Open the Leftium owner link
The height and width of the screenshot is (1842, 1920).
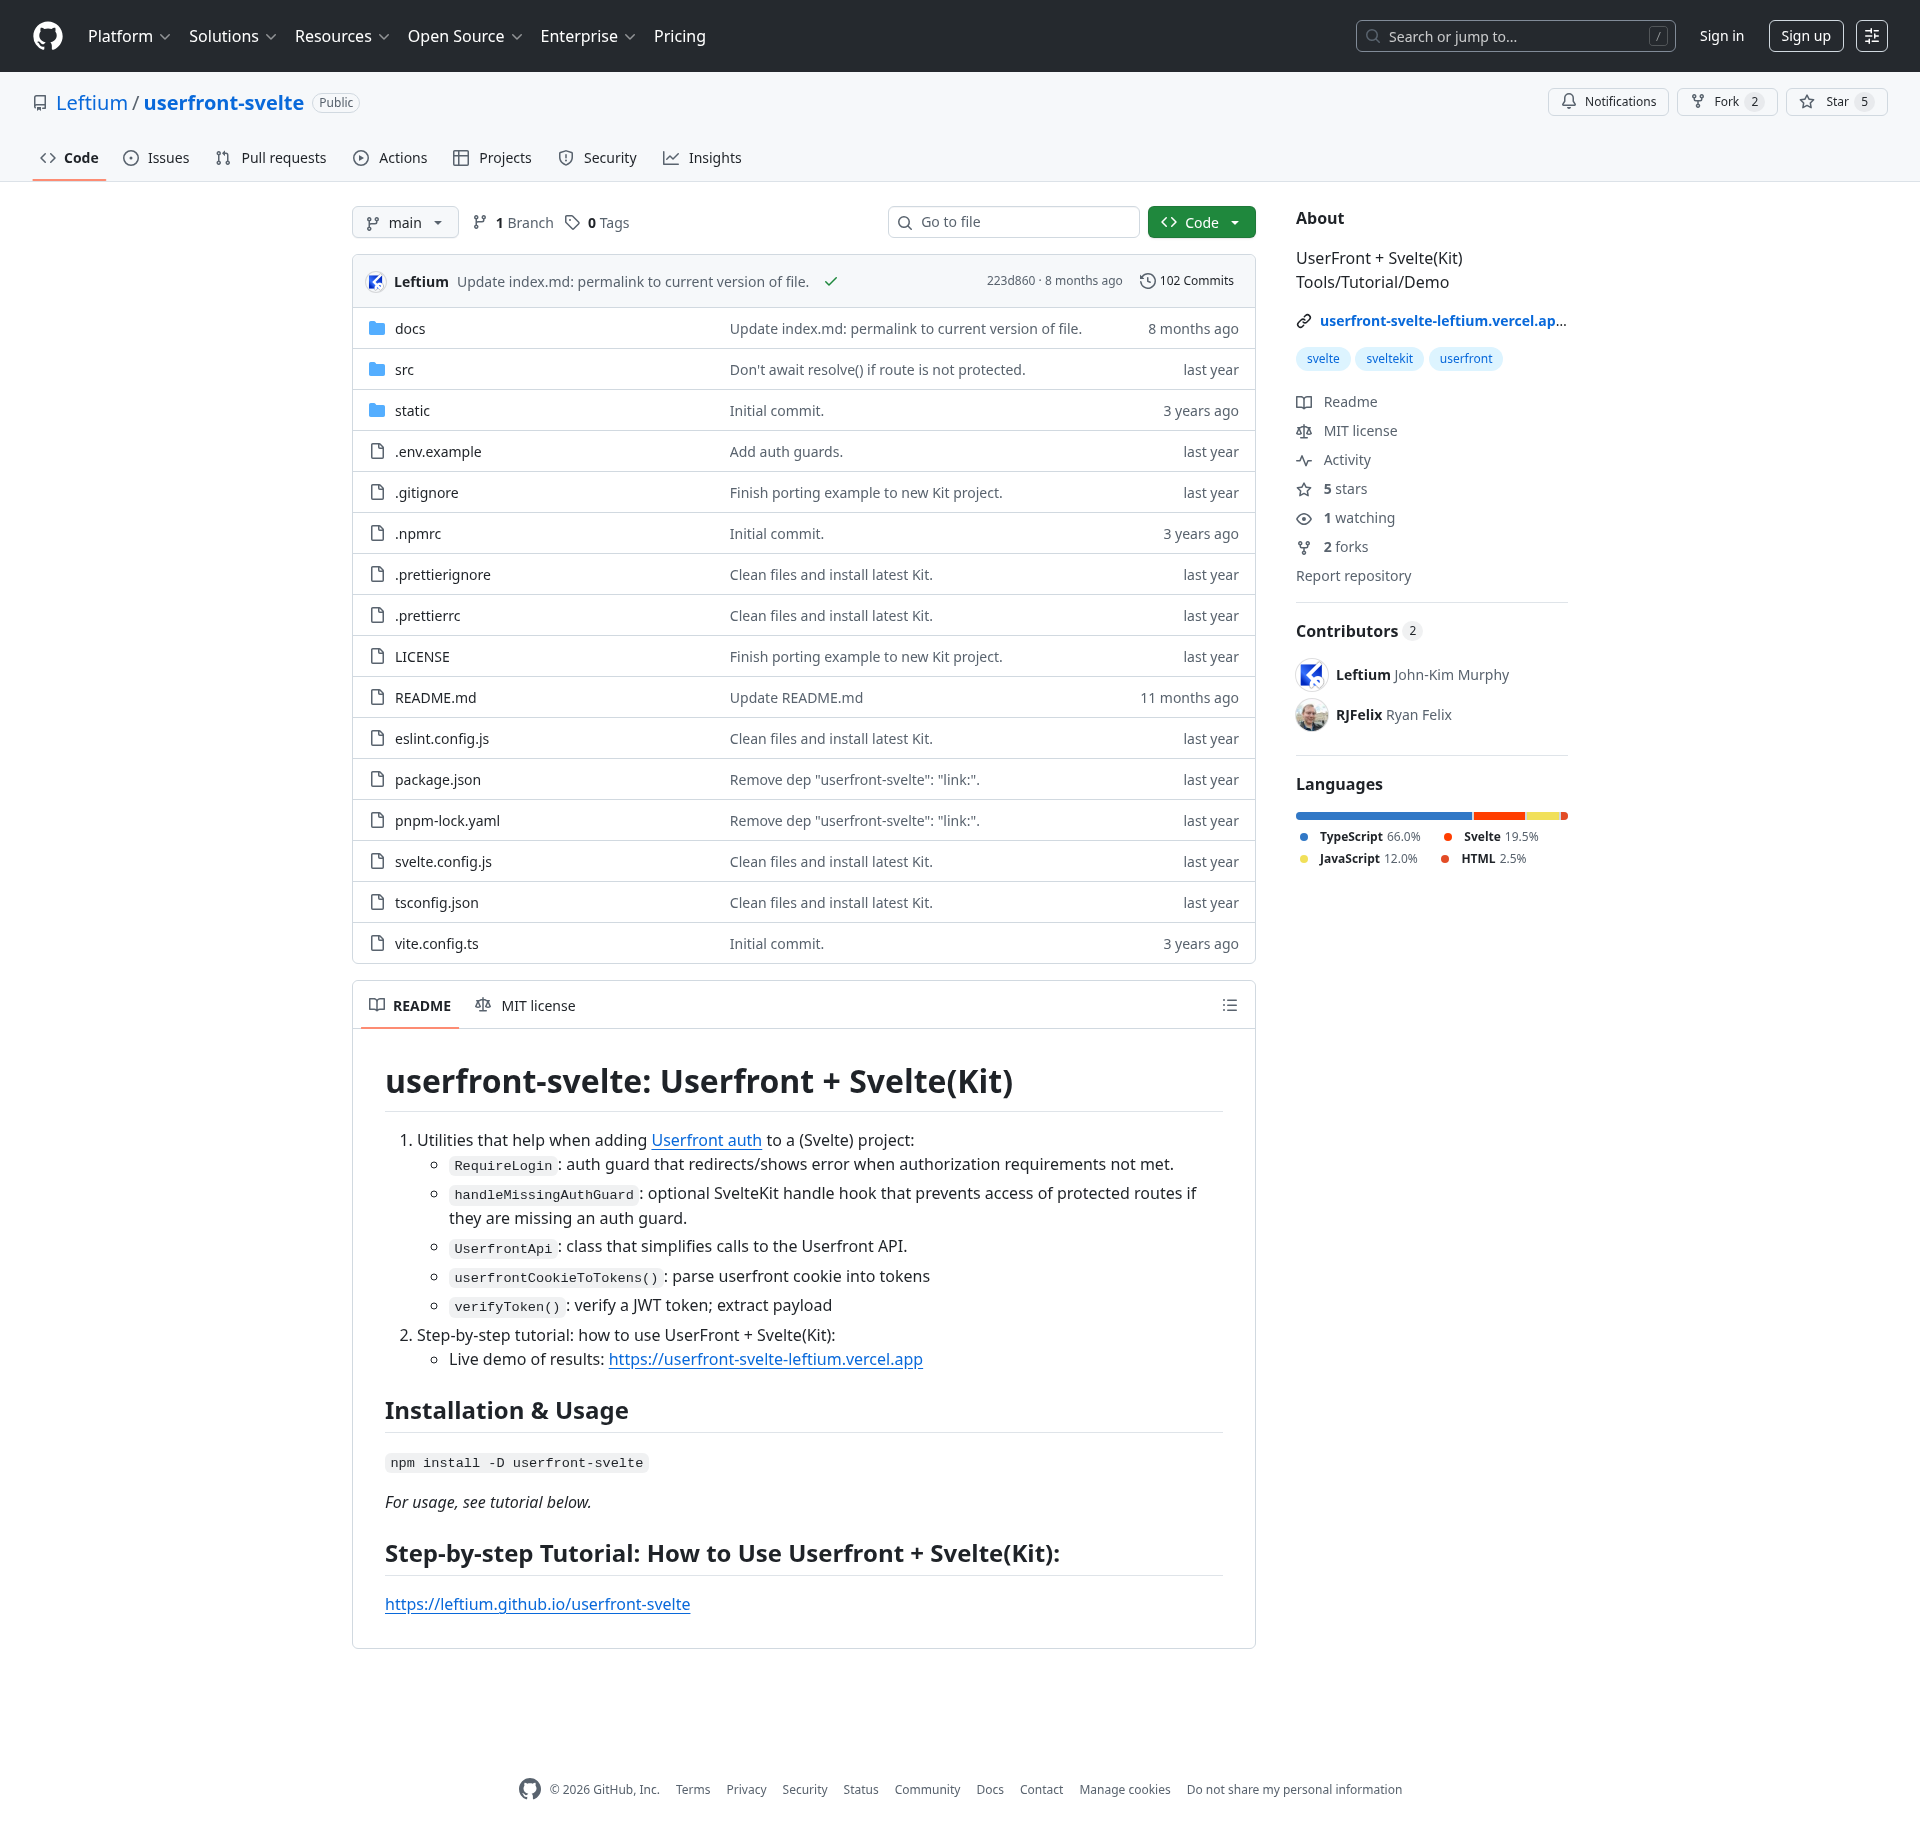pos(92,103)
